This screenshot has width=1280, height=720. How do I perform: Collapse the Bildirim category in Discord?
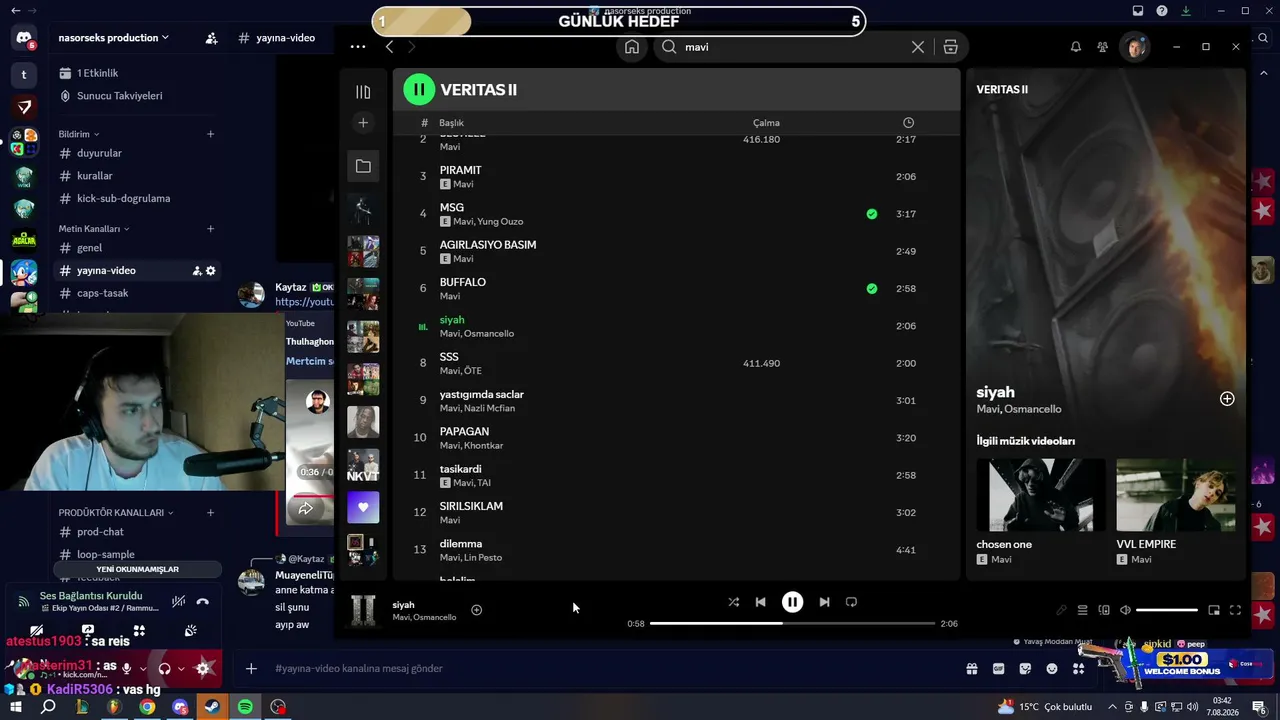tap(79, 134)
